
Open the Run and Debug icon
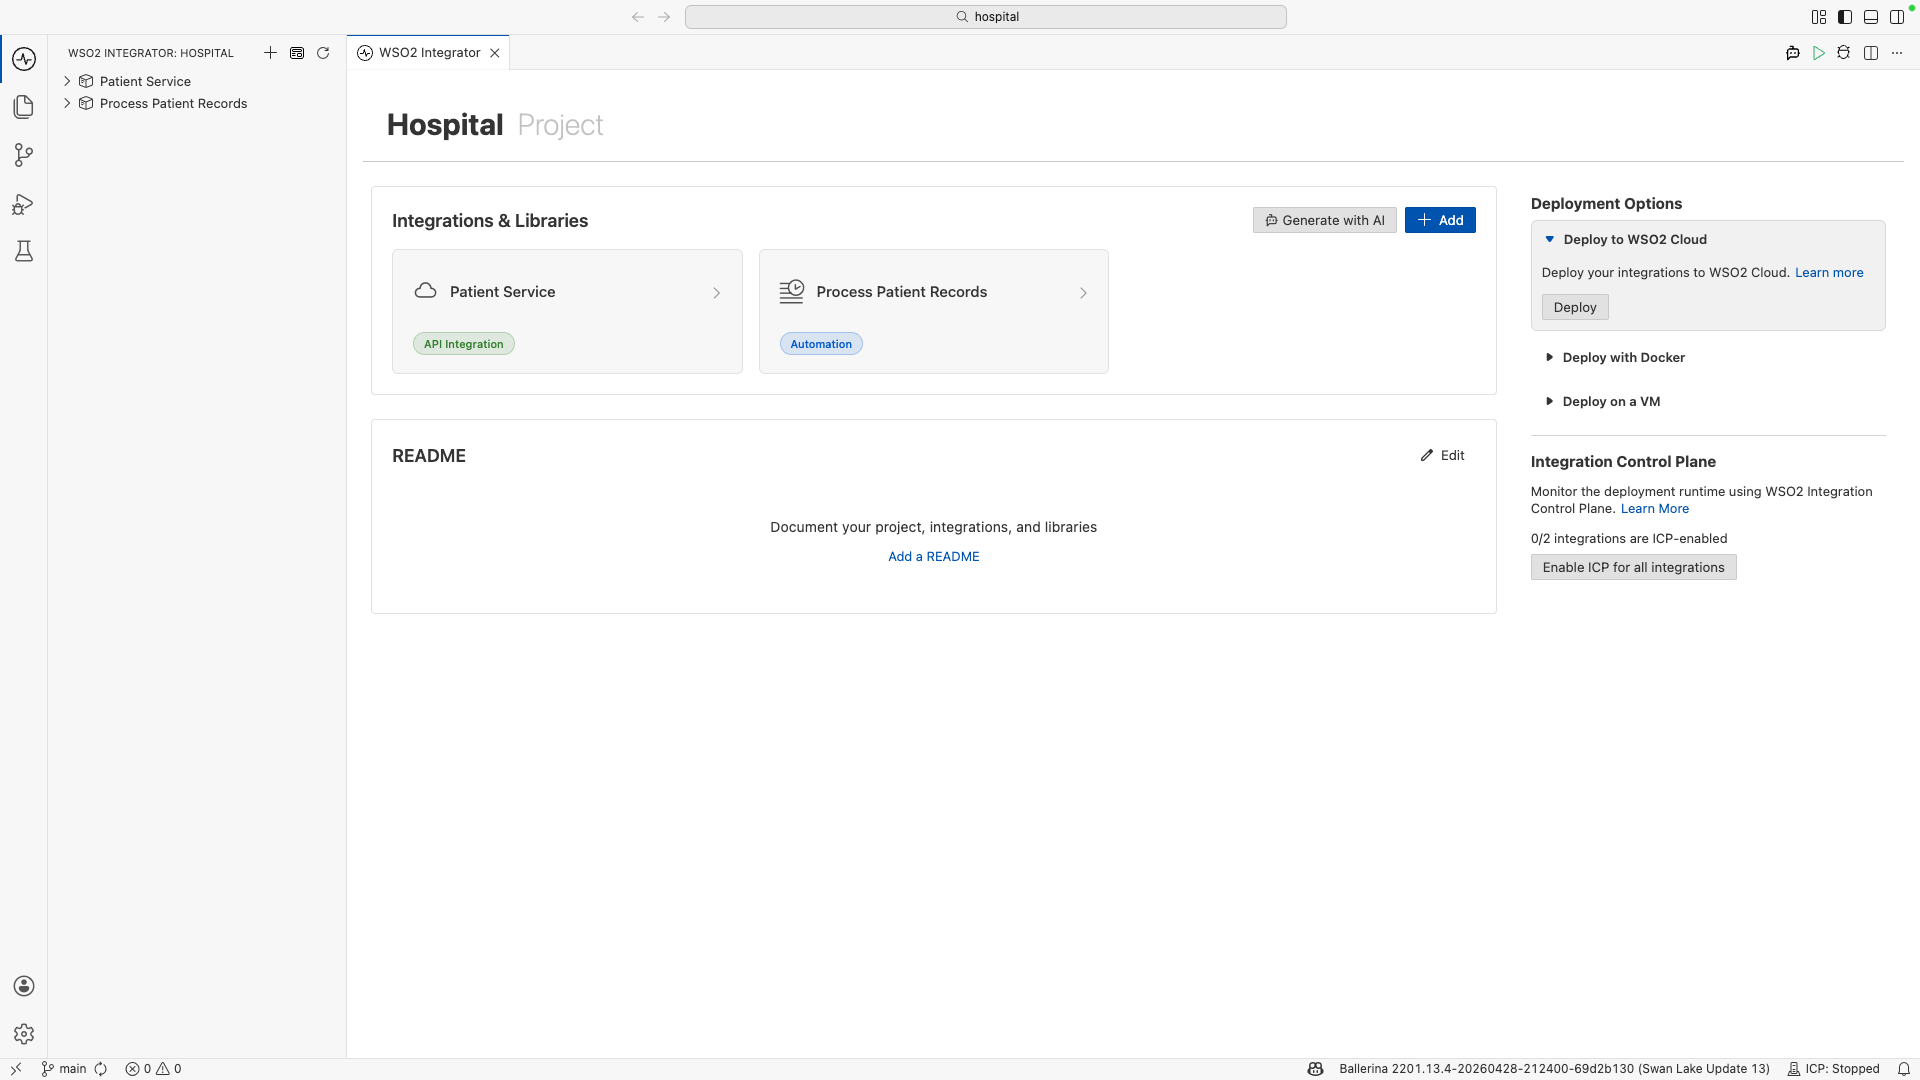(x=24, y=204)
